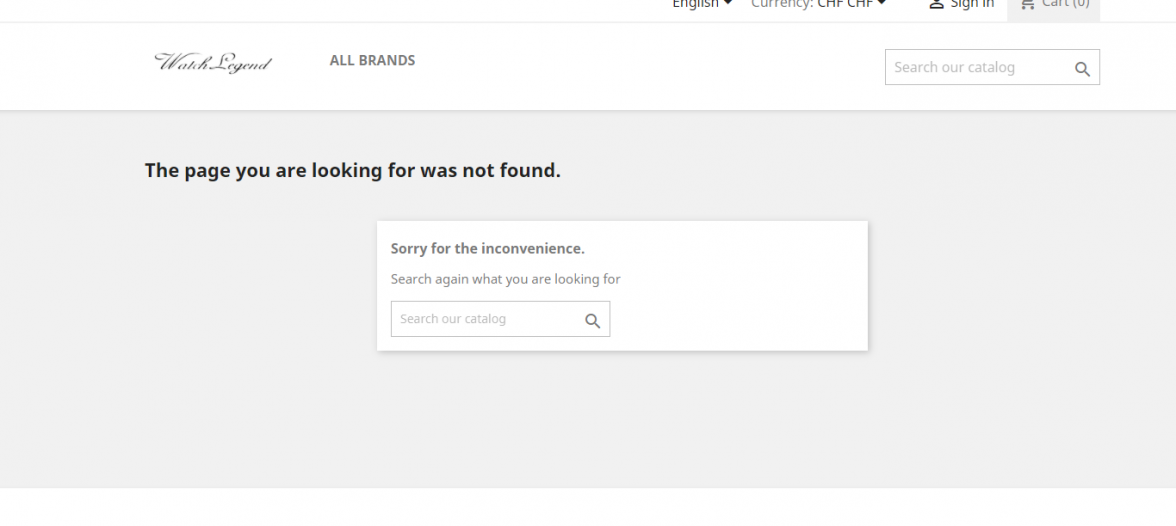Open the Currency CHF dropdown
This screenshot has height=526, width=1176.
point(845,5)
